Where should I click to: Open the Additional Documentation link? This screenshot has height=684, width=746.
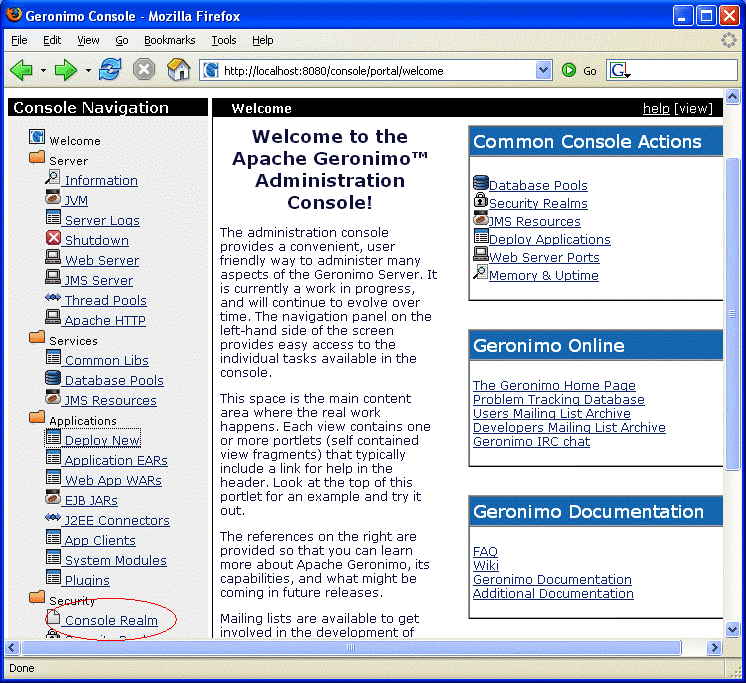tap(553, 594)
